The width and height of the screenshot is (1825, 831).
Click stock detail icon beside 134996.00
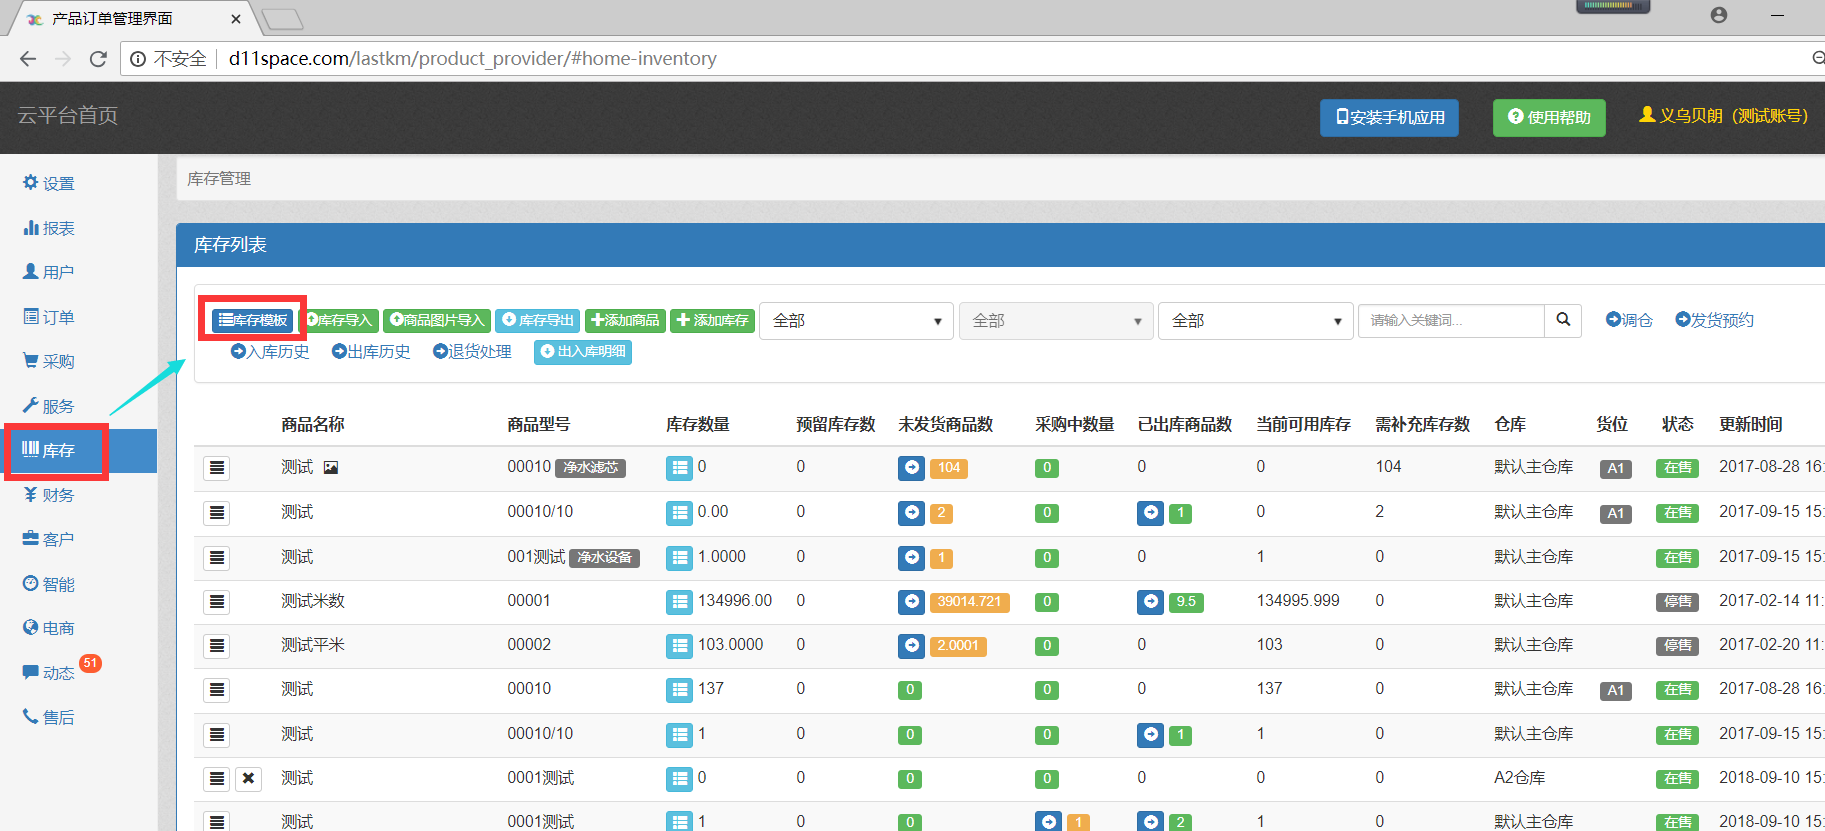click(x=680, y=602)
